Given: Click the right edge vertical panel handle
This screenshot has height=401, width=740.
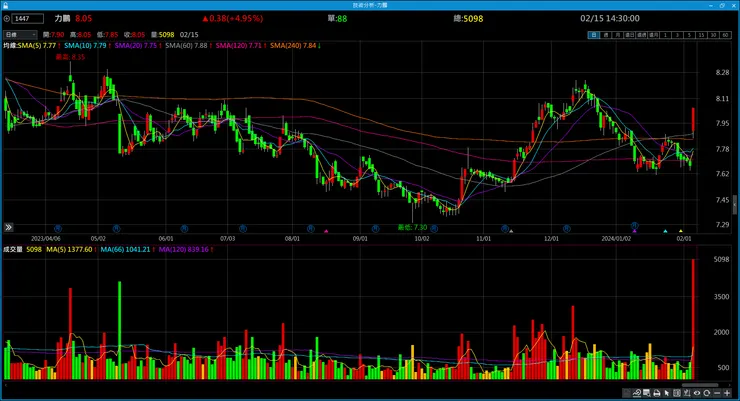Looking at the screenshot, I should [735, 205].
